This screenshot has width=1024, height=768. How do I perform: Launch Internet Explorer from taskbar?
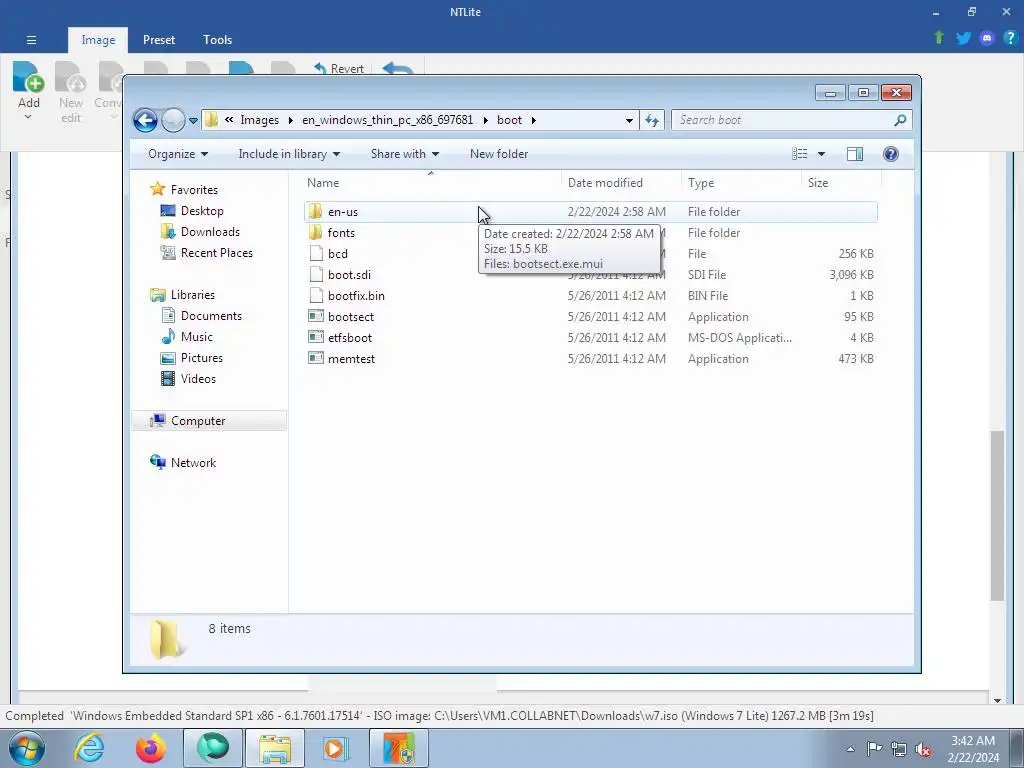coord(89,748)
